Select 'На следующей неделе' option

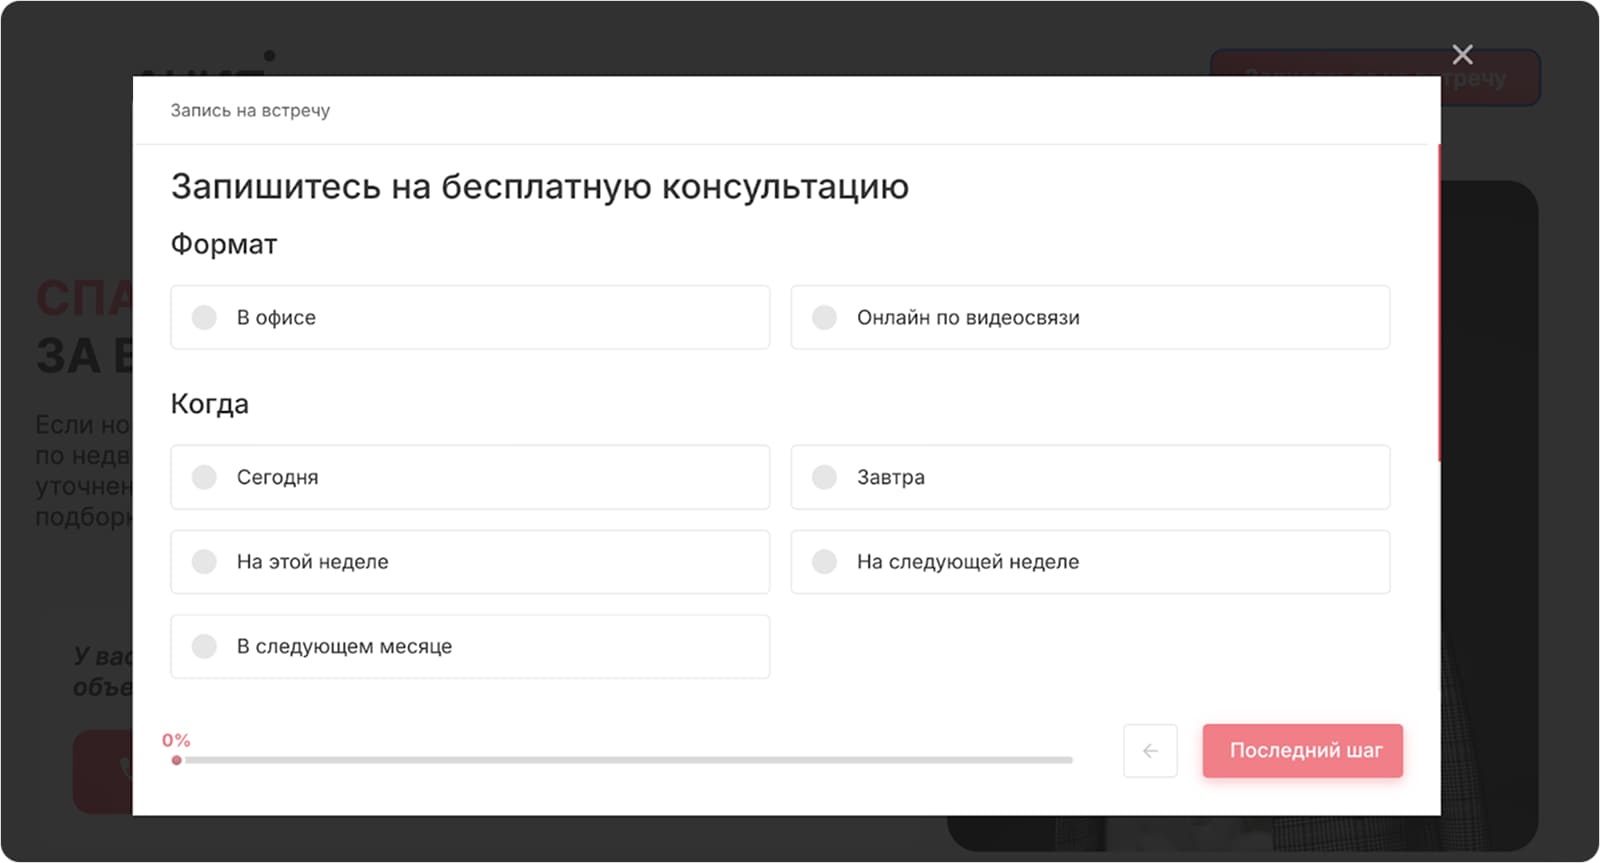coord(1090,562)
